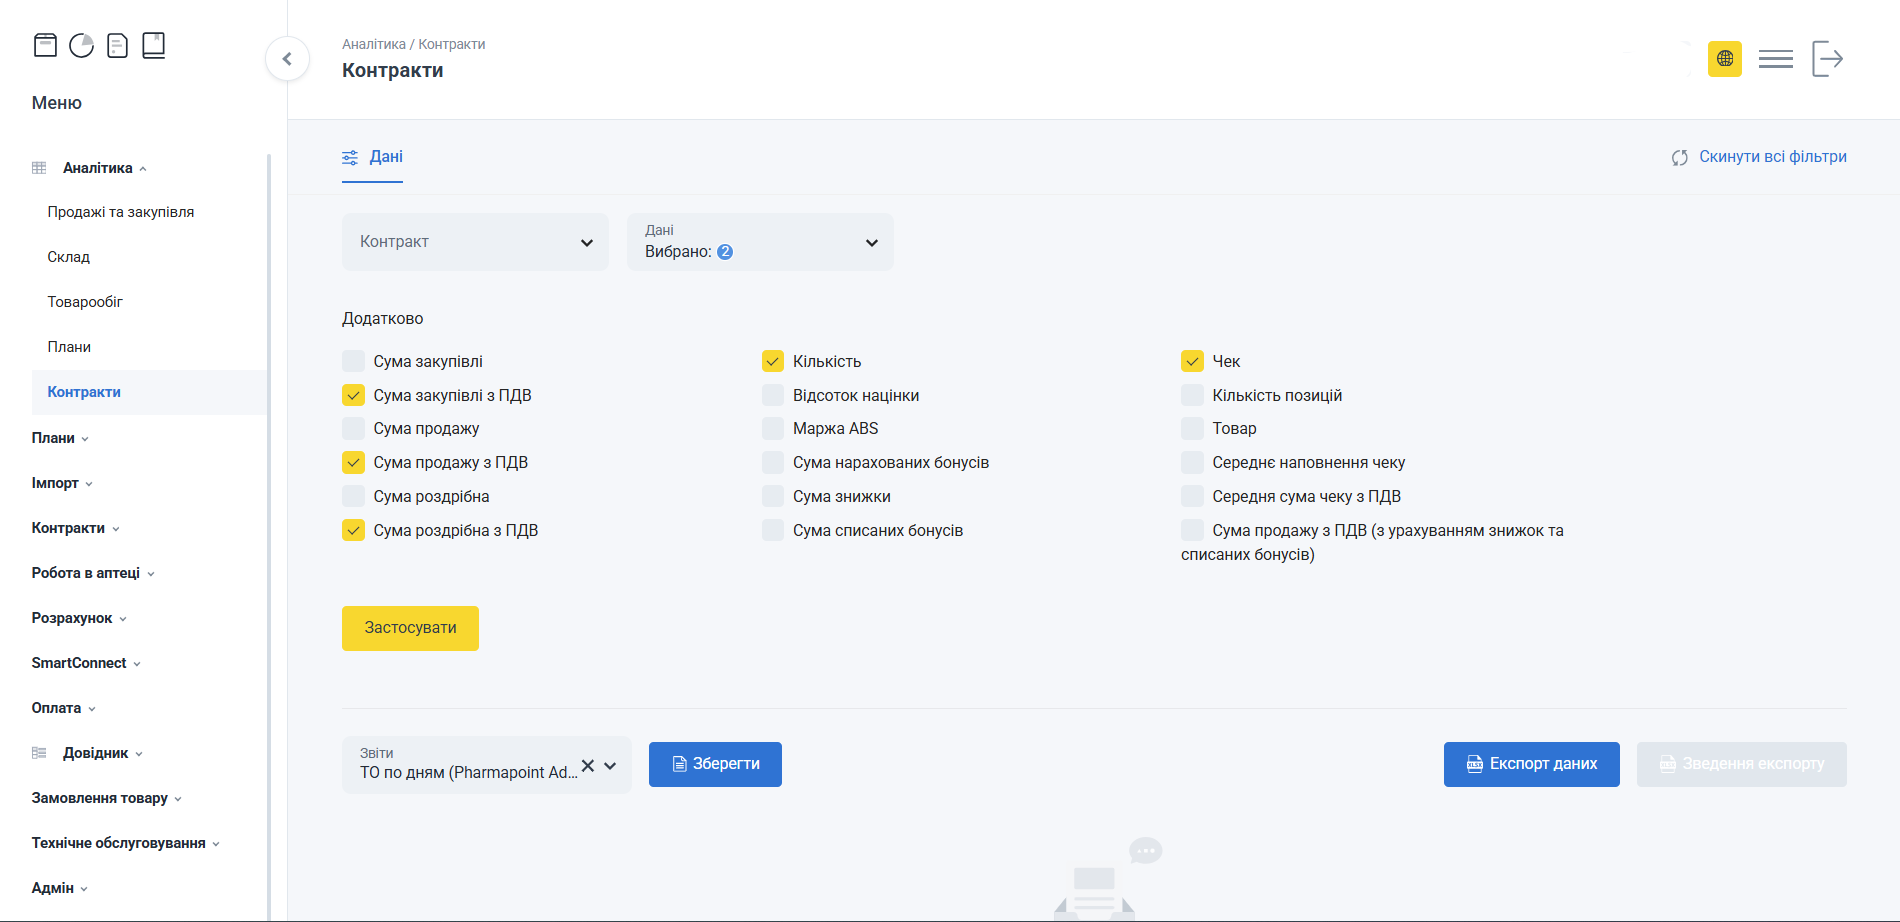Open the hamburger menu icon
1900x922 pixels.
point(1775,59)
